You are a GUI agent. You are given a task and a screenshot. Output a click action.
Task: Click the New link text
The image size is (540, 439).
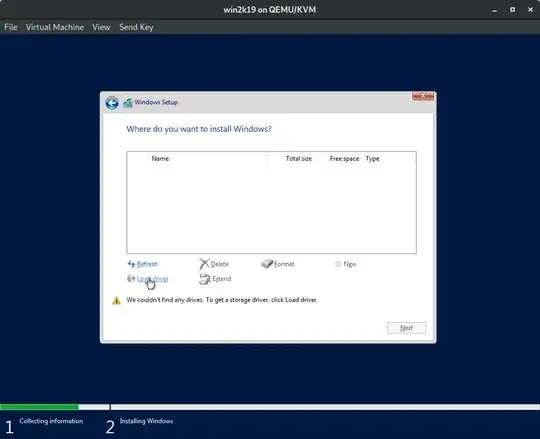coord(350,264)
